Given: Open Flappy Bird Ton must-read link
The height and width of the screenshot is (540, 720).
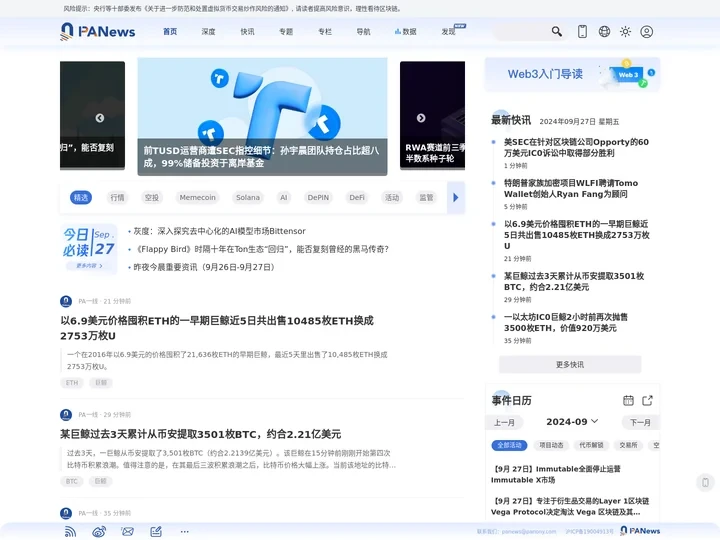Looking at the screenshot, I should tap(263, 249).
